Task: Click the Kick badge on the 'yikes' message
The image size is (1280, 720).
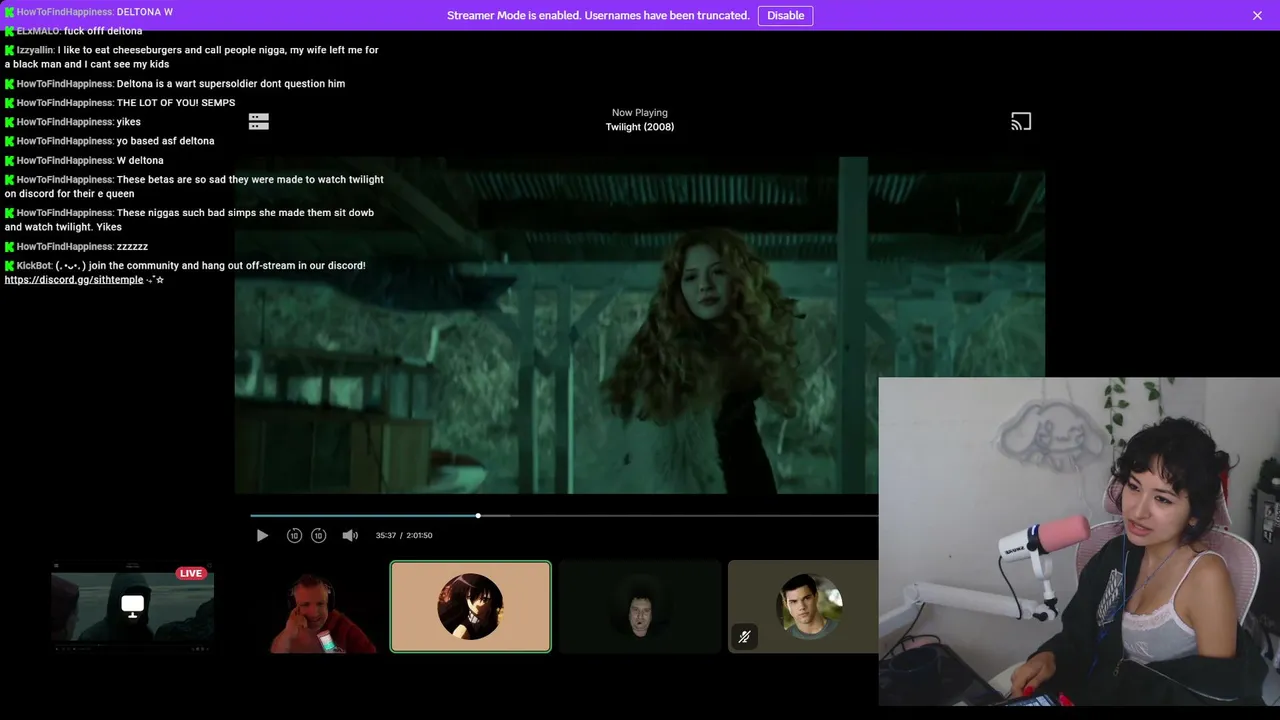Action: (10, 122)
